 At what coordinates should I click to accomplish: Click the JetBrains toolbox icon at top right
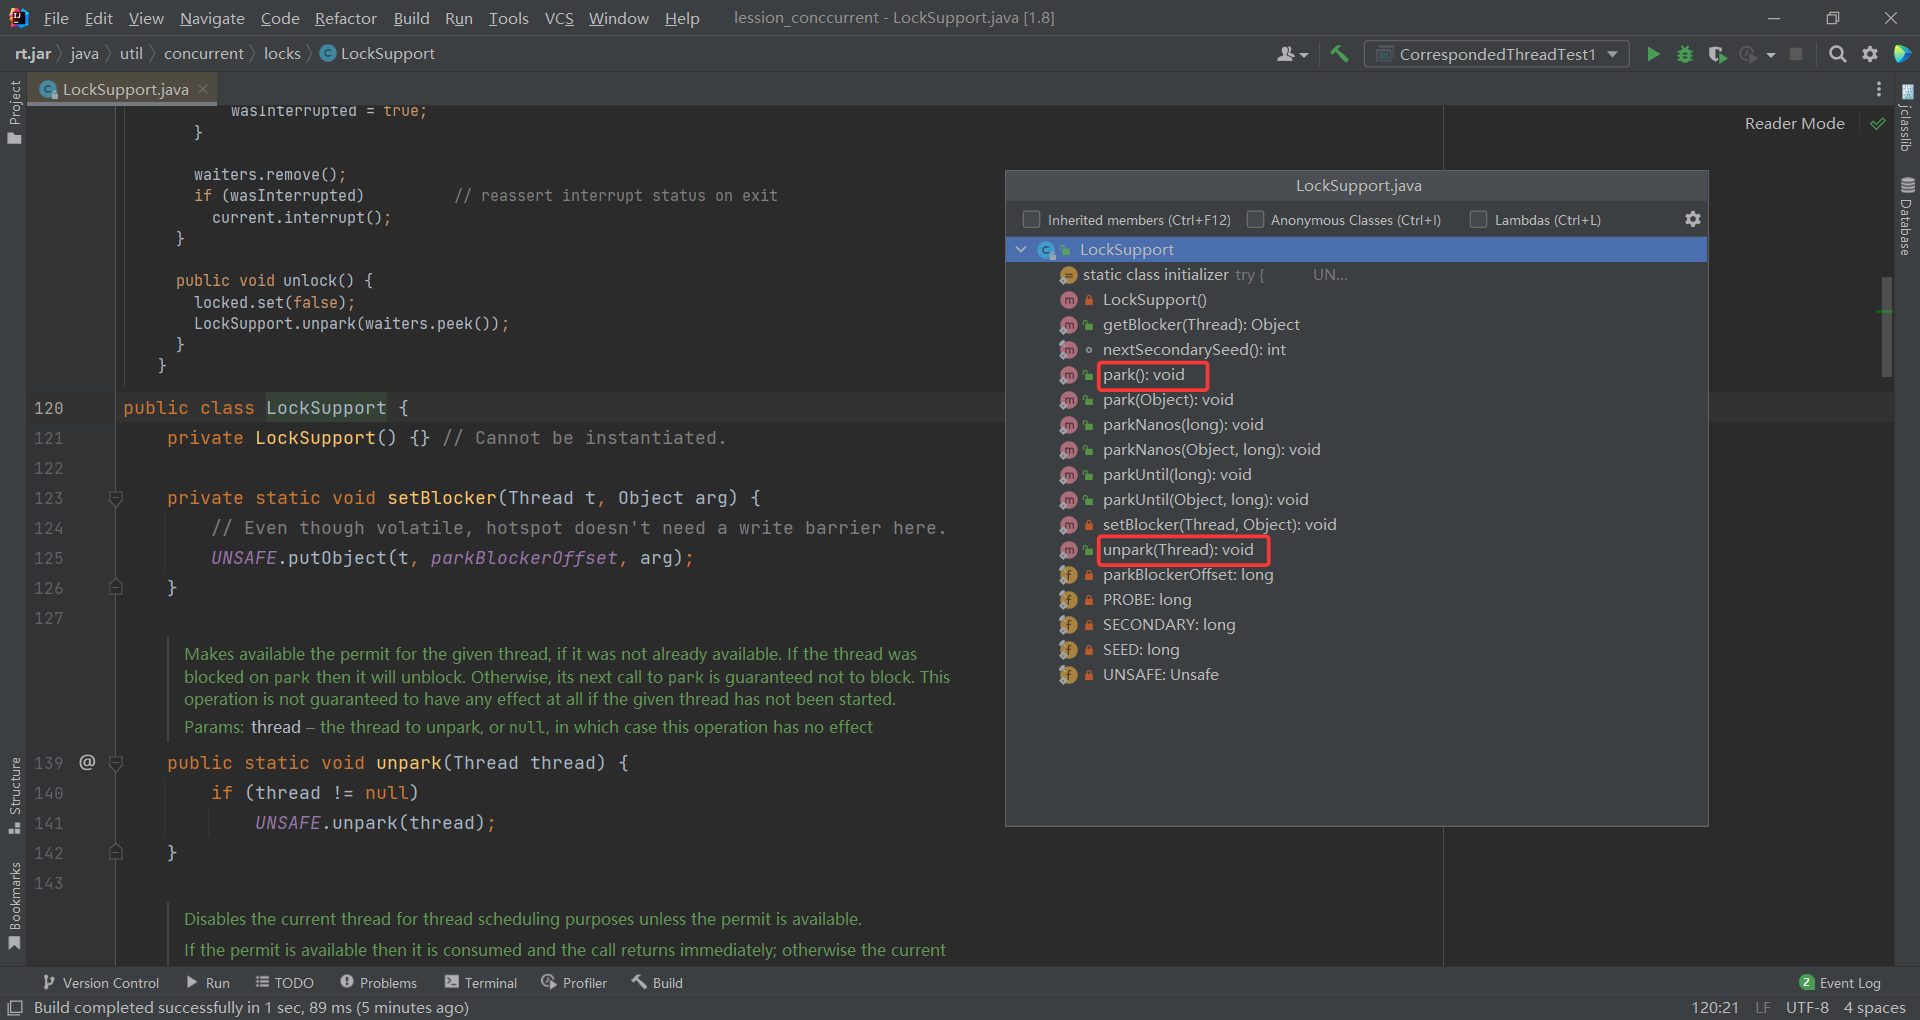click(x=1902, y=54)
